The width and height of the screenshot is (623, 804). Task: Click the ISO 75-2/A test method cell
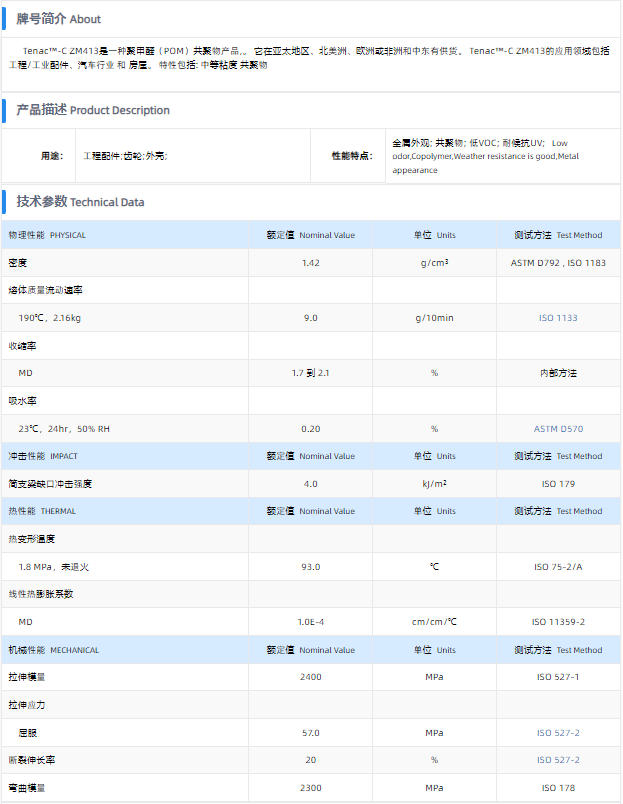click(x=558, y=567)
